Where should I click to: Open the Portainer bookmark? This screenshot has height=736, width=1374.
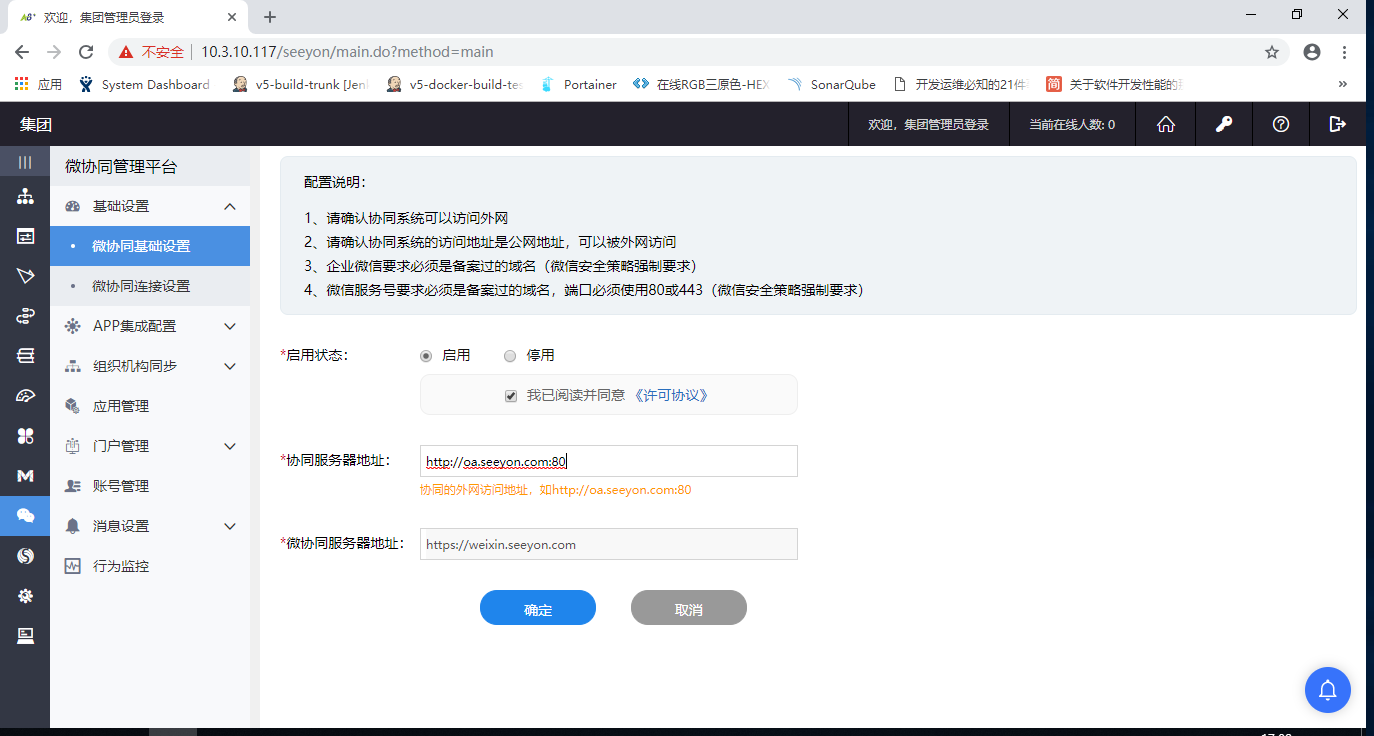point(579,85)
